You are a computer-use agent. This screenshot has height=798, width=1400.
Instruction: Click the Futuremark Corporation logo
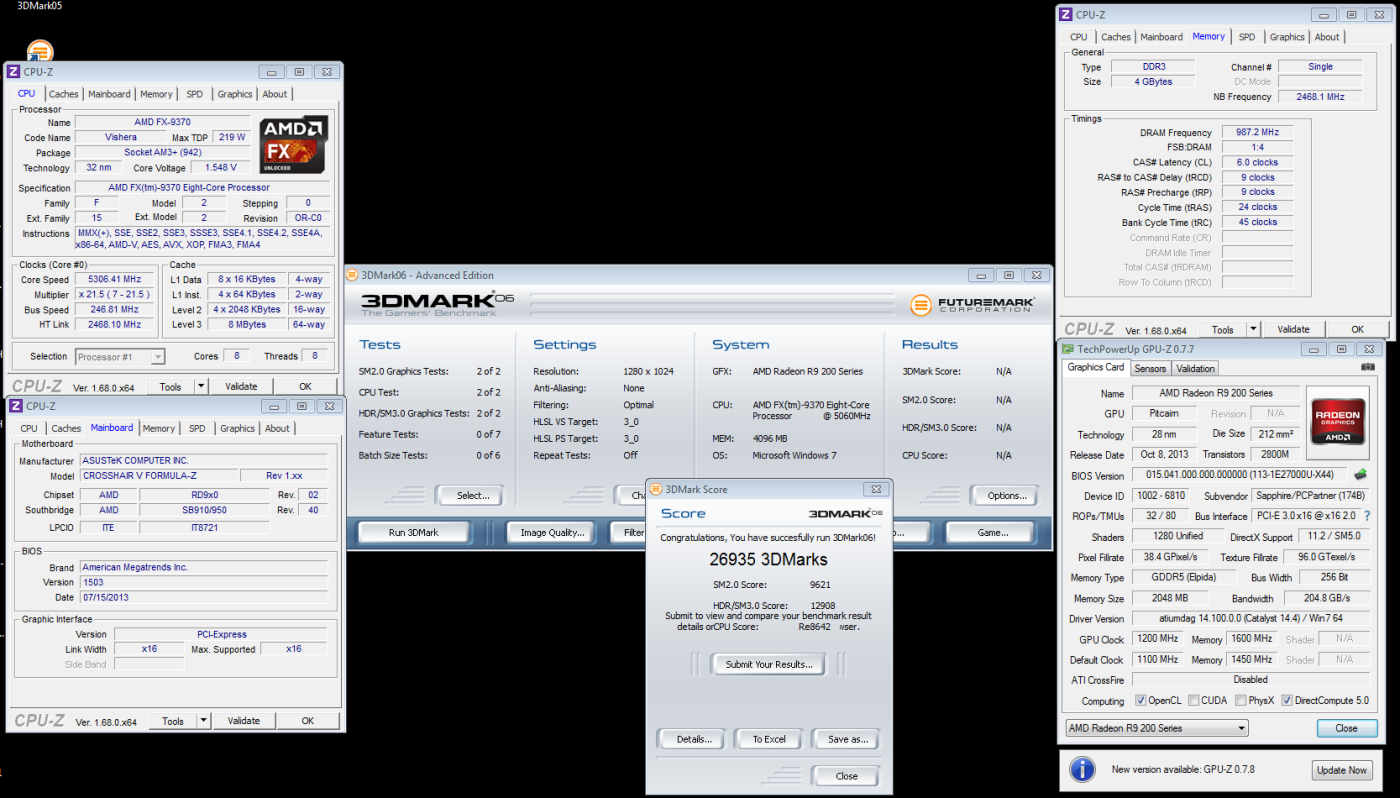pyautogui.click(x=973, y=305)
